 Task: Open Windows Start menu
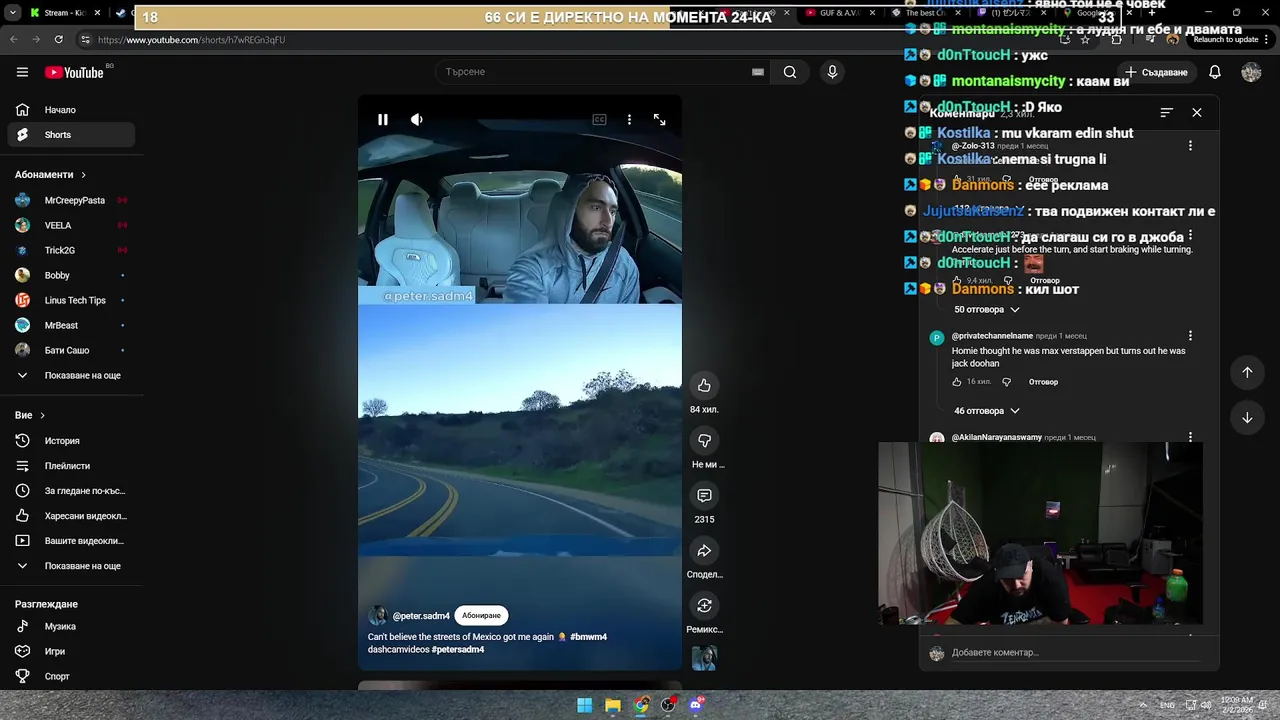584,705
